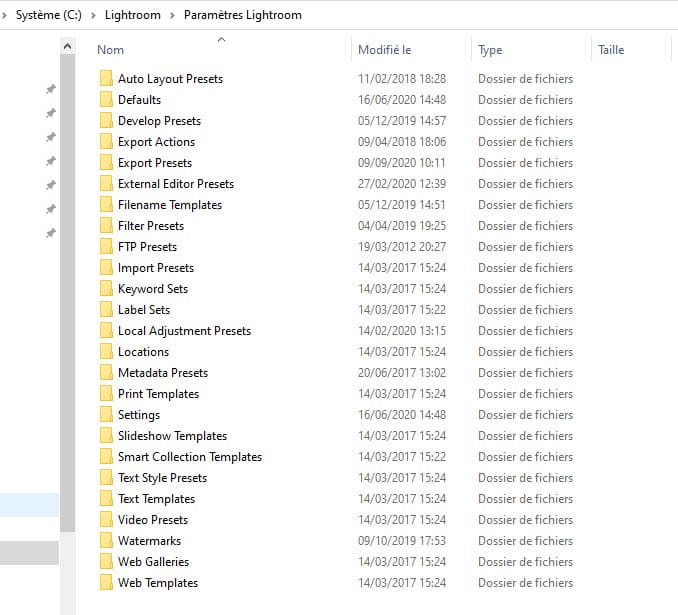Viewport: 678px width, 615px height.
Task: Click the navigation pane scrollbar thumb
Action: click(67, 293)
